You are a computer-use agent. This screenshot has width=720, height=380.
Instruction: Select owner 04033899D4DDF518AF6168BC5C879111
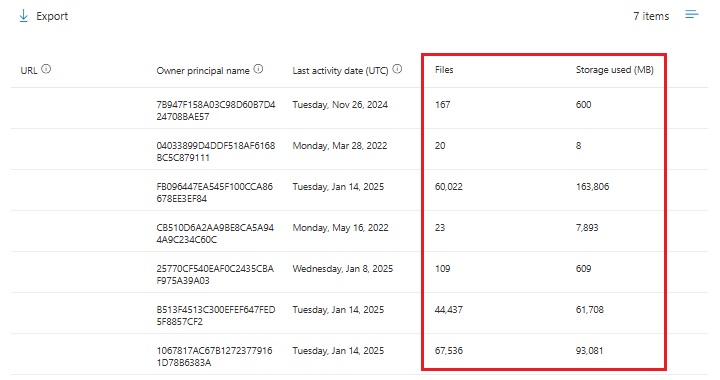216,151
